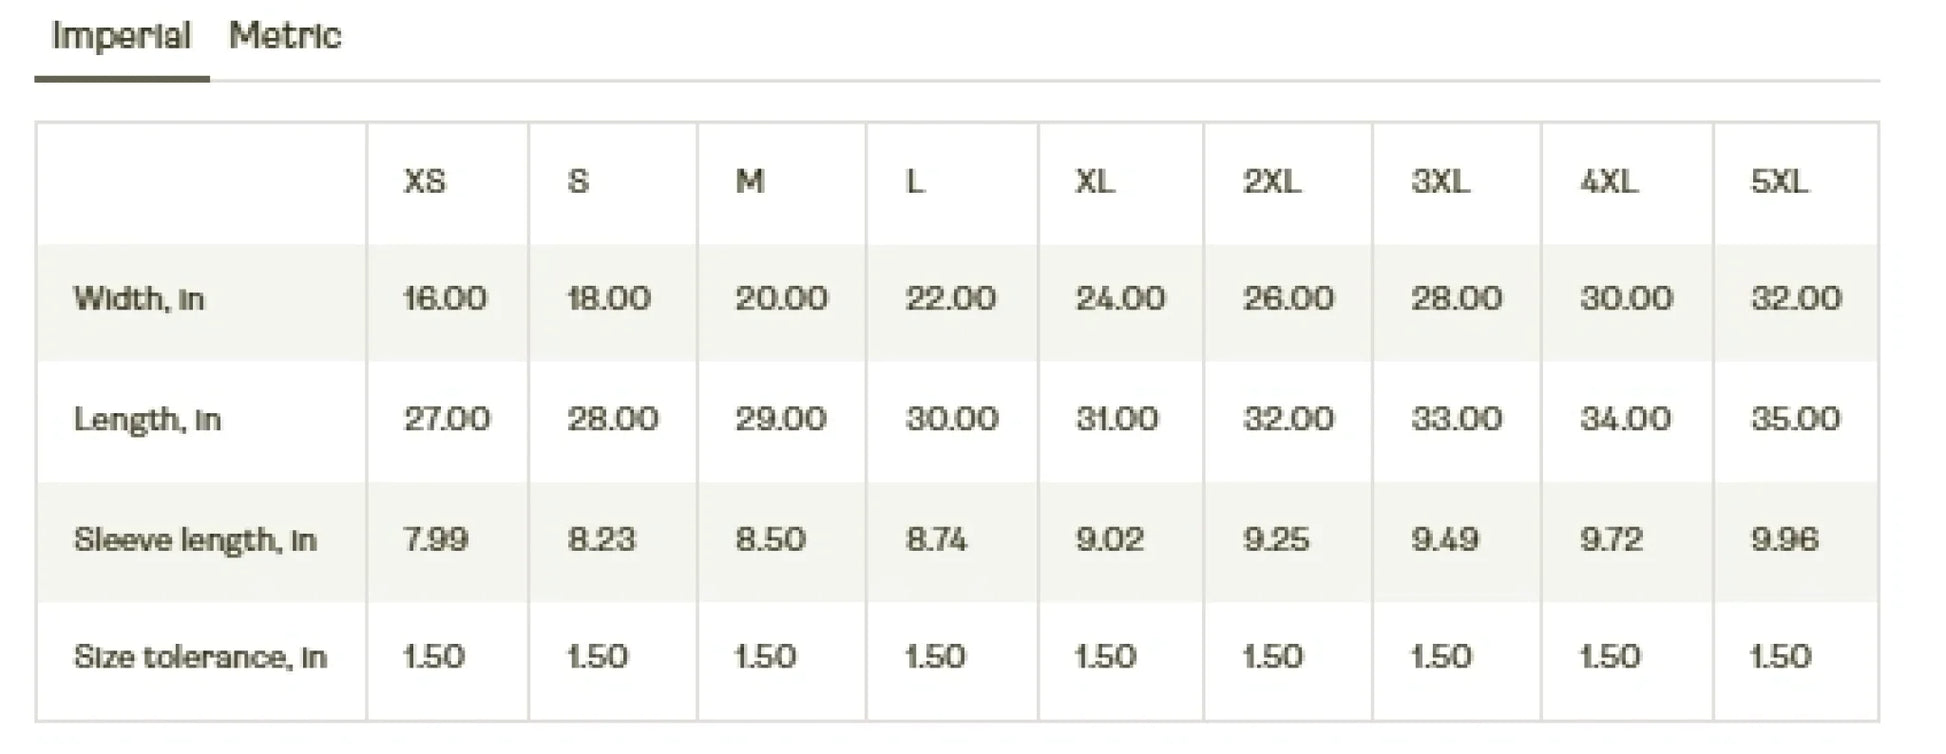This screenshot has height=754, width=1946.
Task: Click the 9.72 sleeve length for 4XL
Action: [1611, 540]
